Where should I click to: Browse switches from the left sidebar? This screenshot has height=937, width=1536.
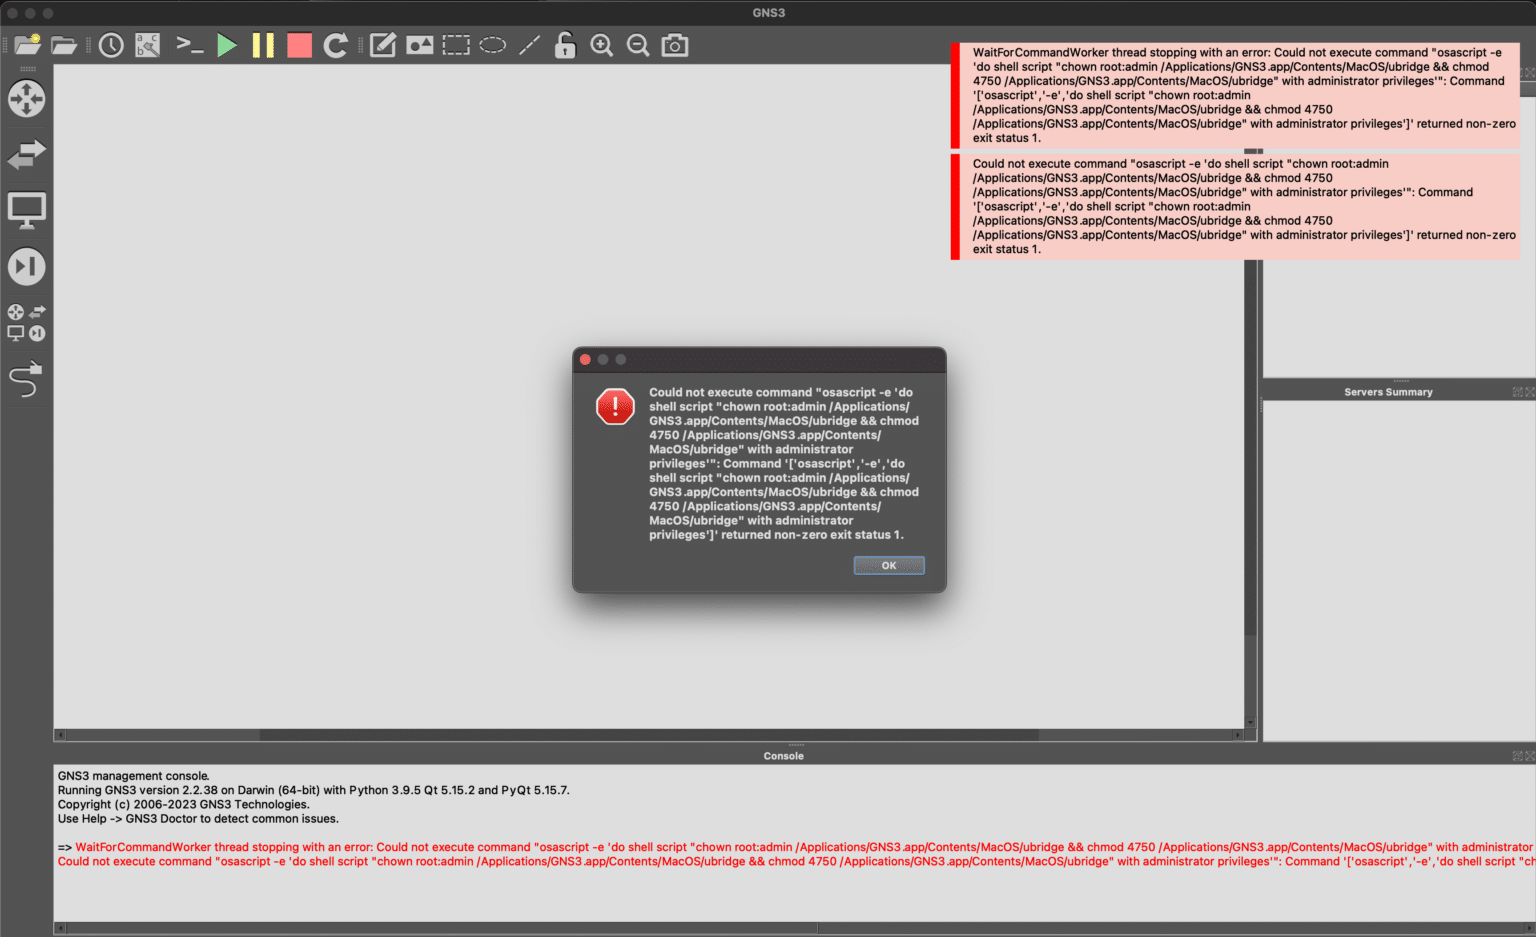coord(27,154)
